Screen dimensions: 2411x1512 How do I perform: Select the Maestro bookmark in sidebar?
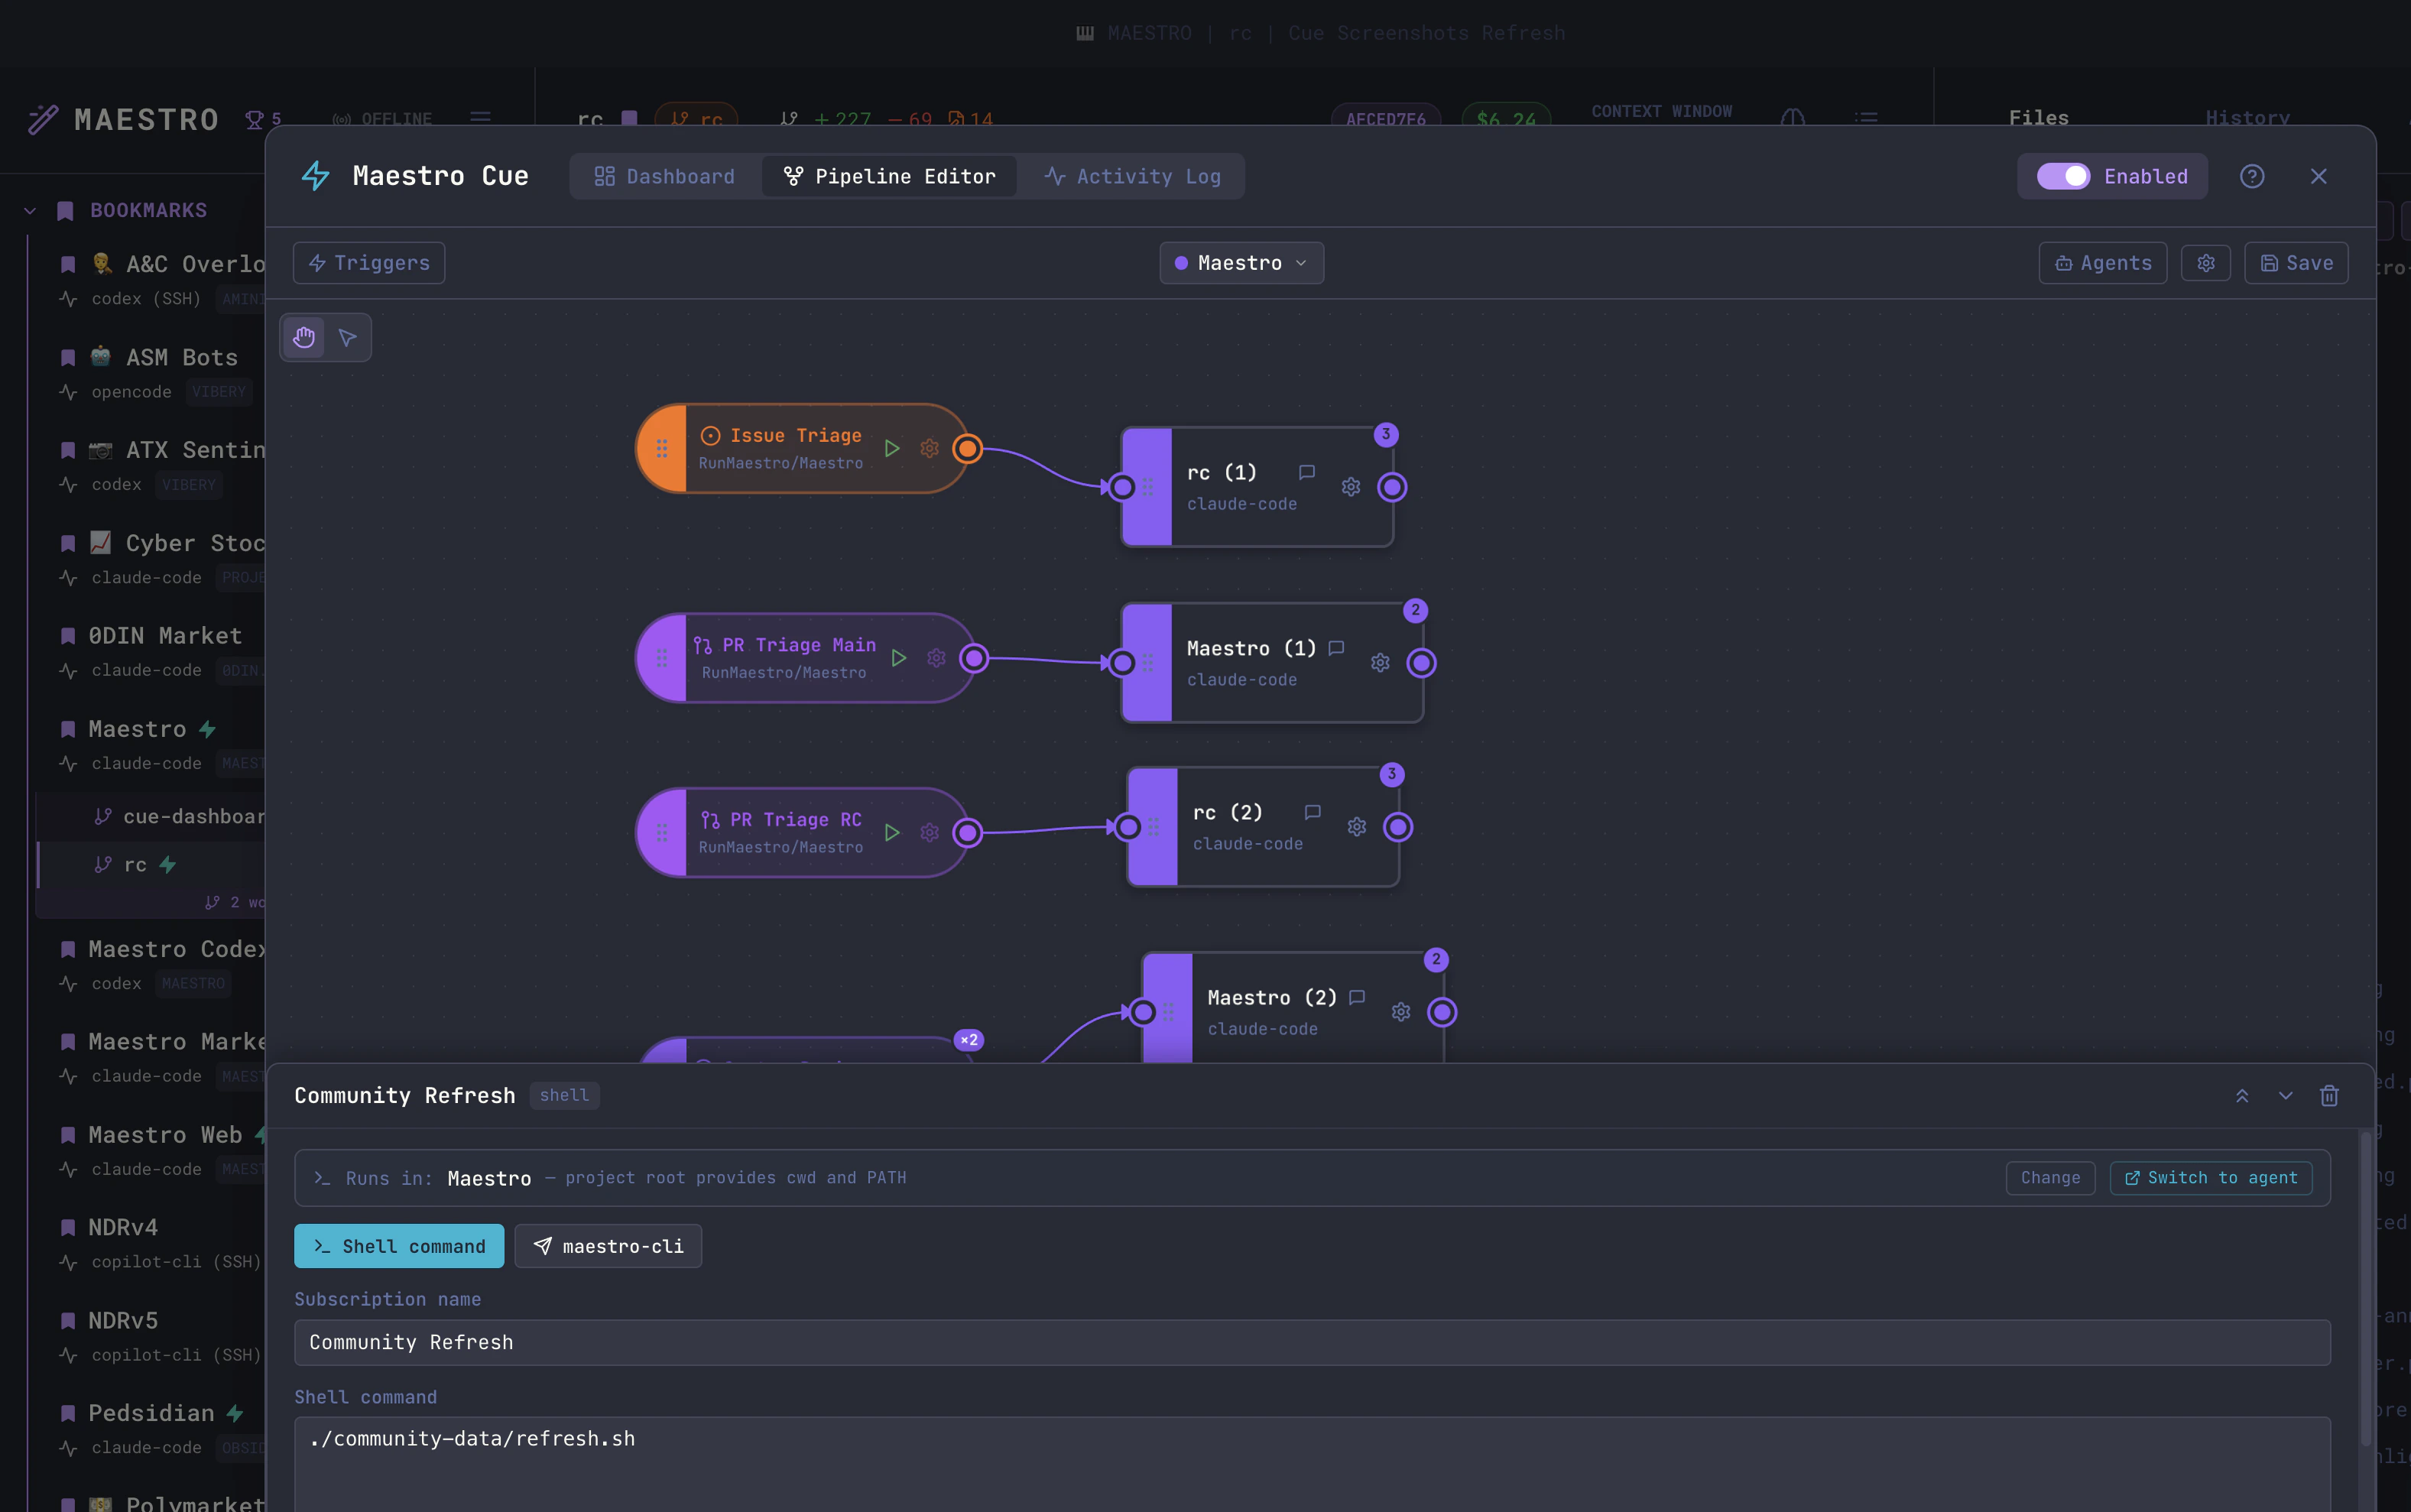150,744
